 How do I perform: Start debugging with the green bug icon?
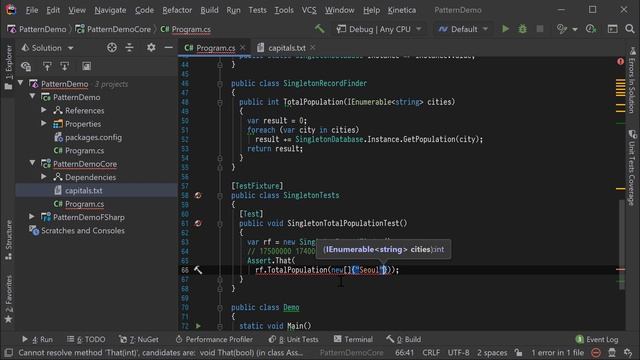[x=522, y=29]
